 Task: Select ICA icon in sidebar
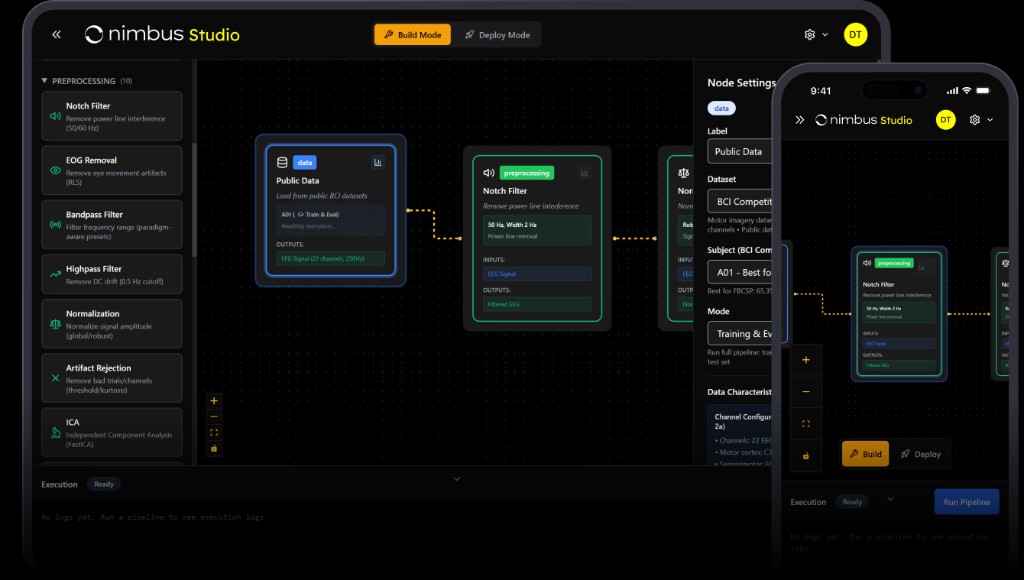click(x=55, y=432)
